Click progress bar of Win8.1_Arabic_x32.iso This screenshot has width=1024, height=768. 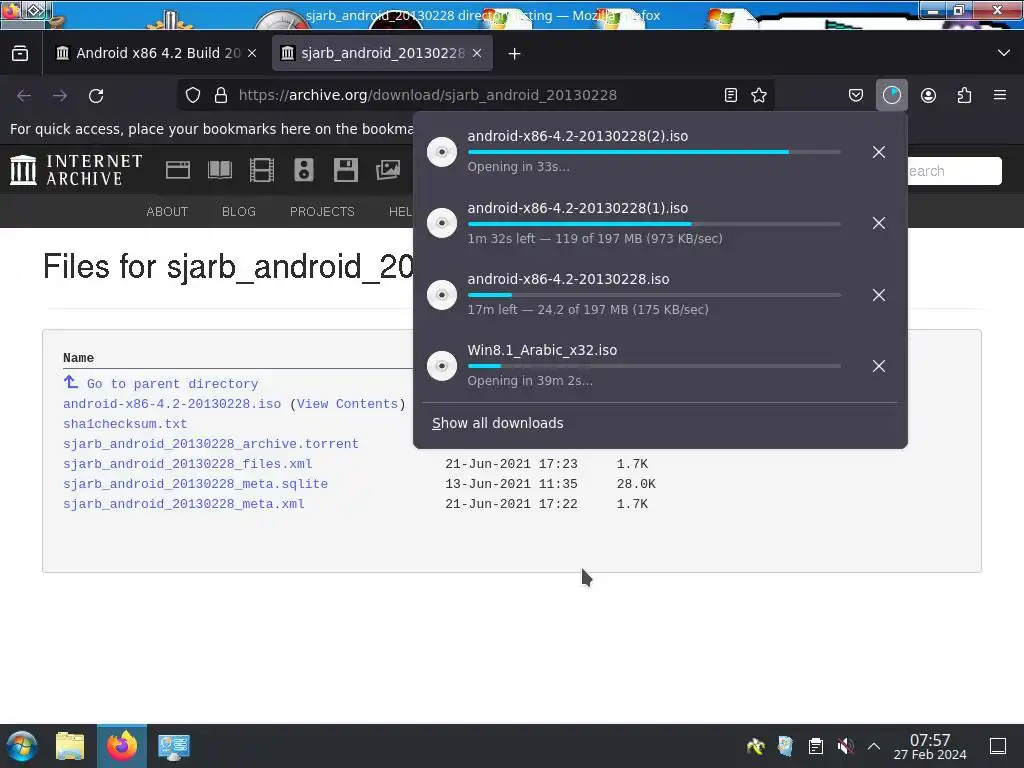(654, 366)
